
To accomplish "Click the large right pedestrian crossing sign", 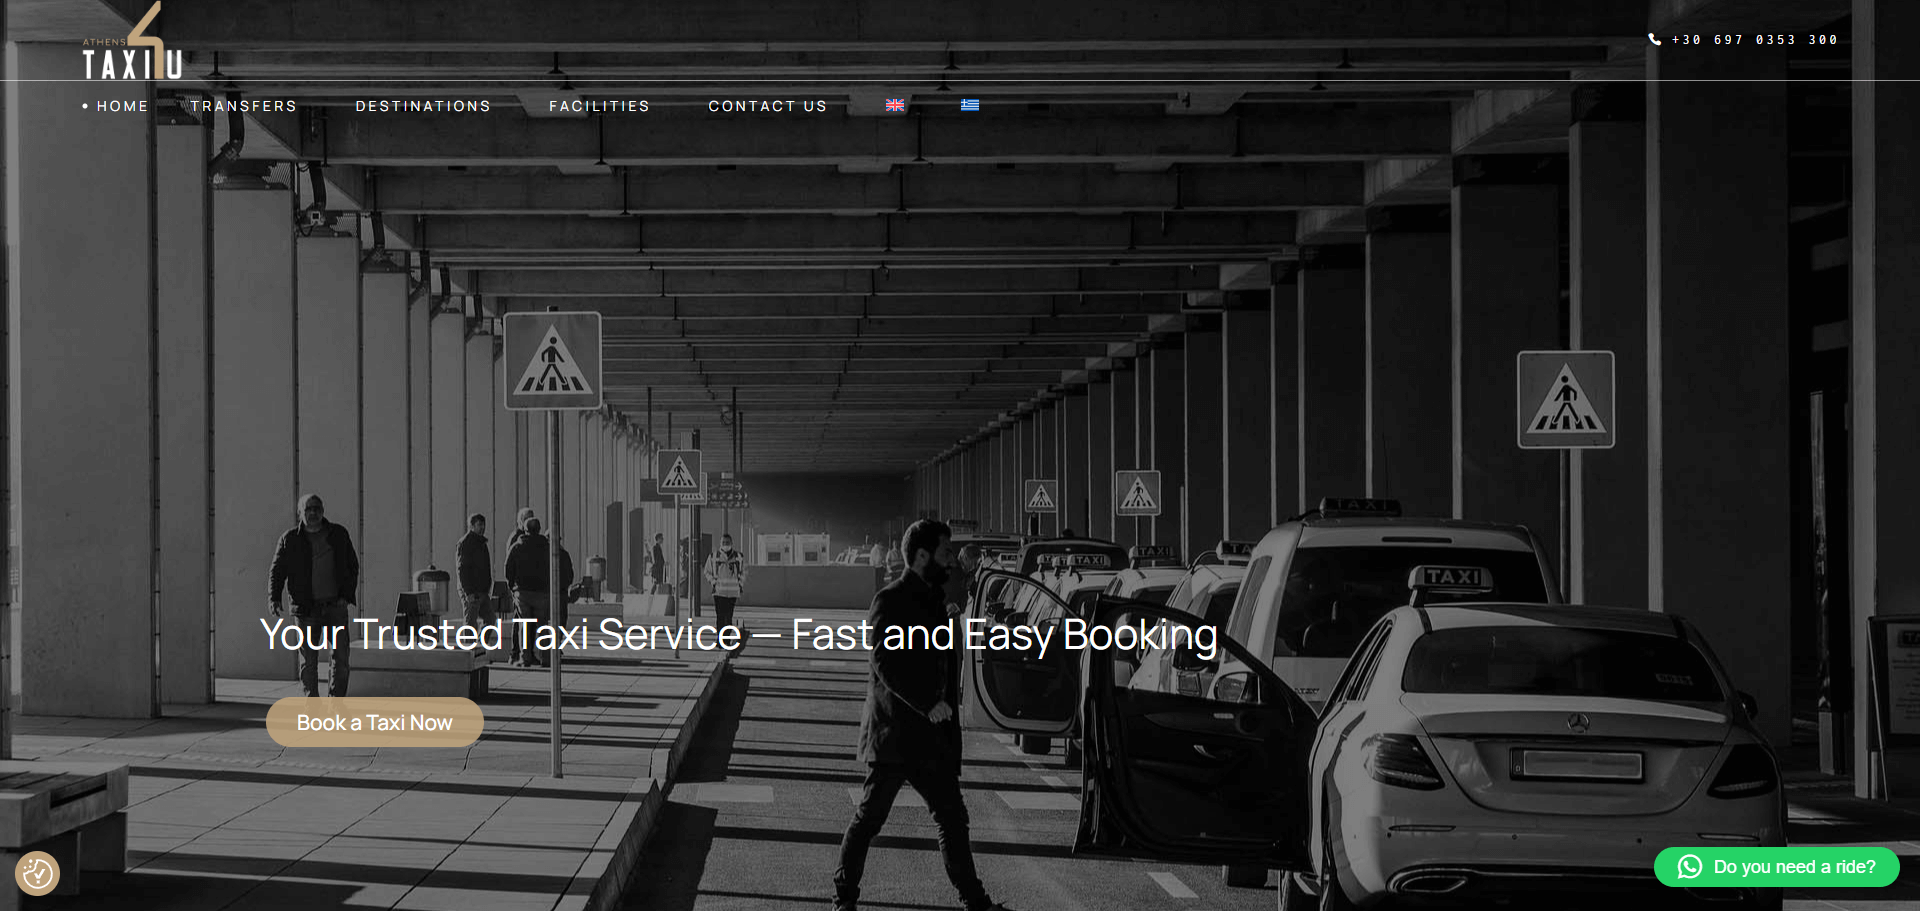I will [1565, 400].
